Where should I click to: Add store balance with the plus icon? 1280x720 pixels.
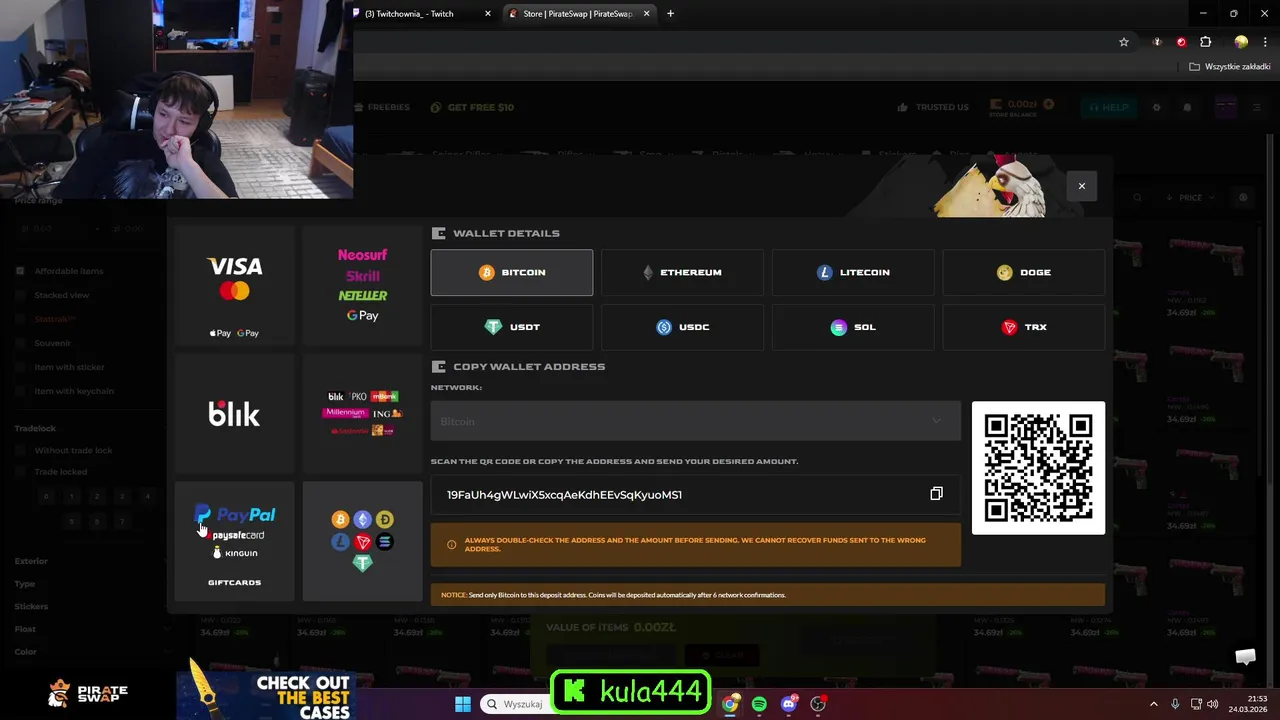point(1049,105)
